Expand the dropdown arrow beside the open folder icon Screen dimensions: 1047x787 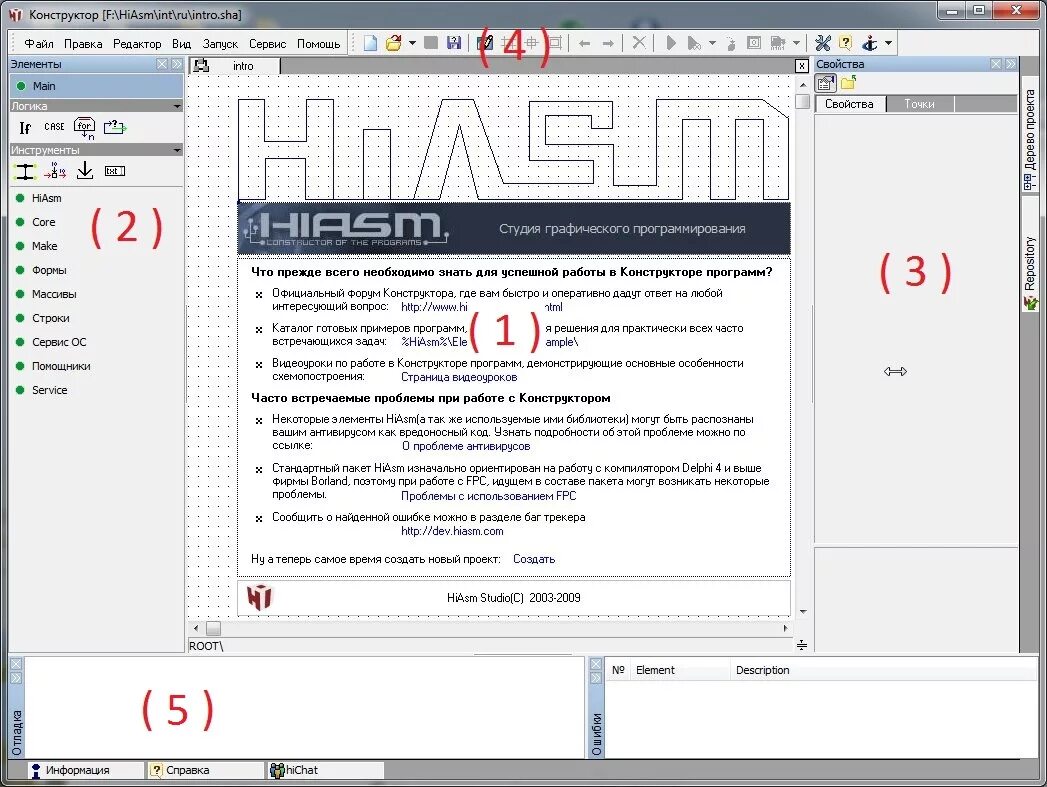412,43
